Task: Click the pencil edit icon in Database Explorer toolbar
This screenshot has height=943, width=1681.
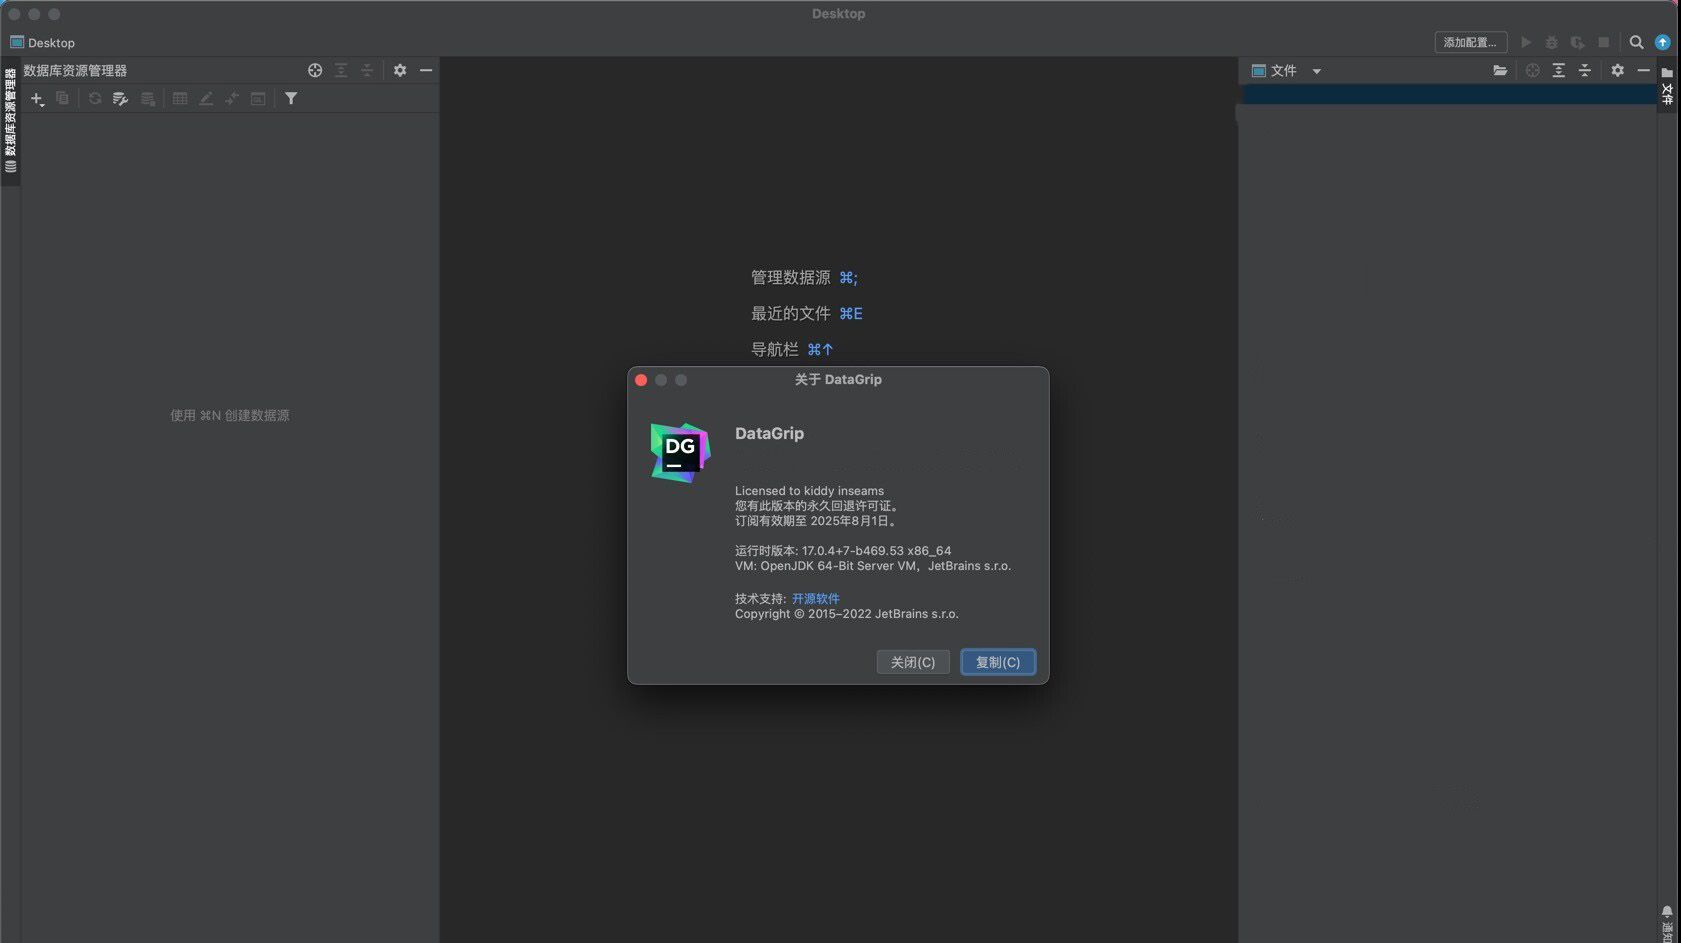Action: pyautogui.click(x=207, y=98)
